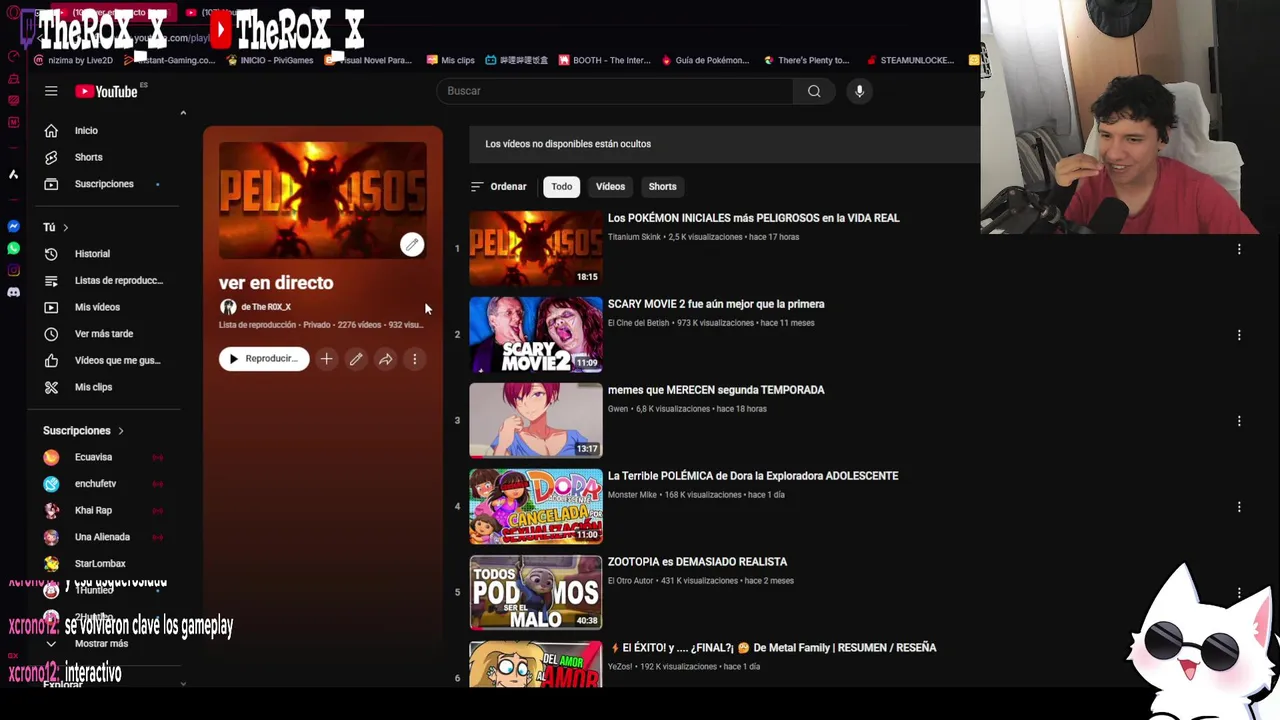The height and width of the screenshot is (720, 1280).
Task: Select the Shorts filter chip
Action: click(662, 187)
